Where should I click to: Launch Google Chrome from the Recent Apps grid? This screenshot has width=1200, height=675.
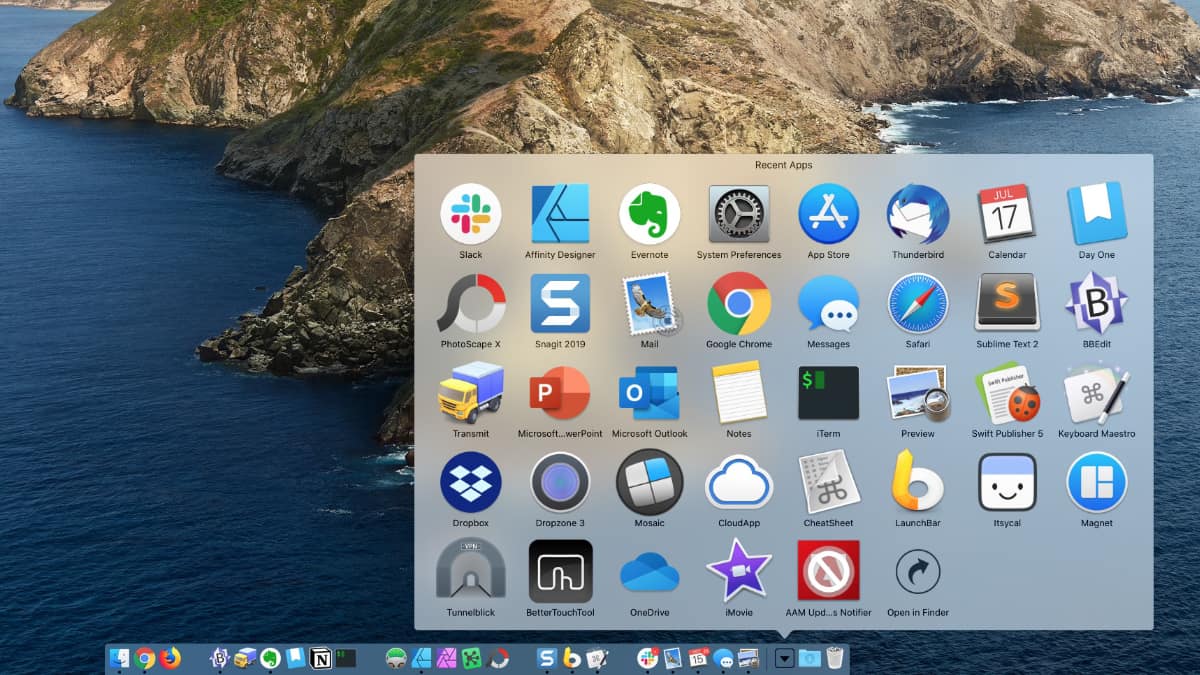[x=739, y=303]
